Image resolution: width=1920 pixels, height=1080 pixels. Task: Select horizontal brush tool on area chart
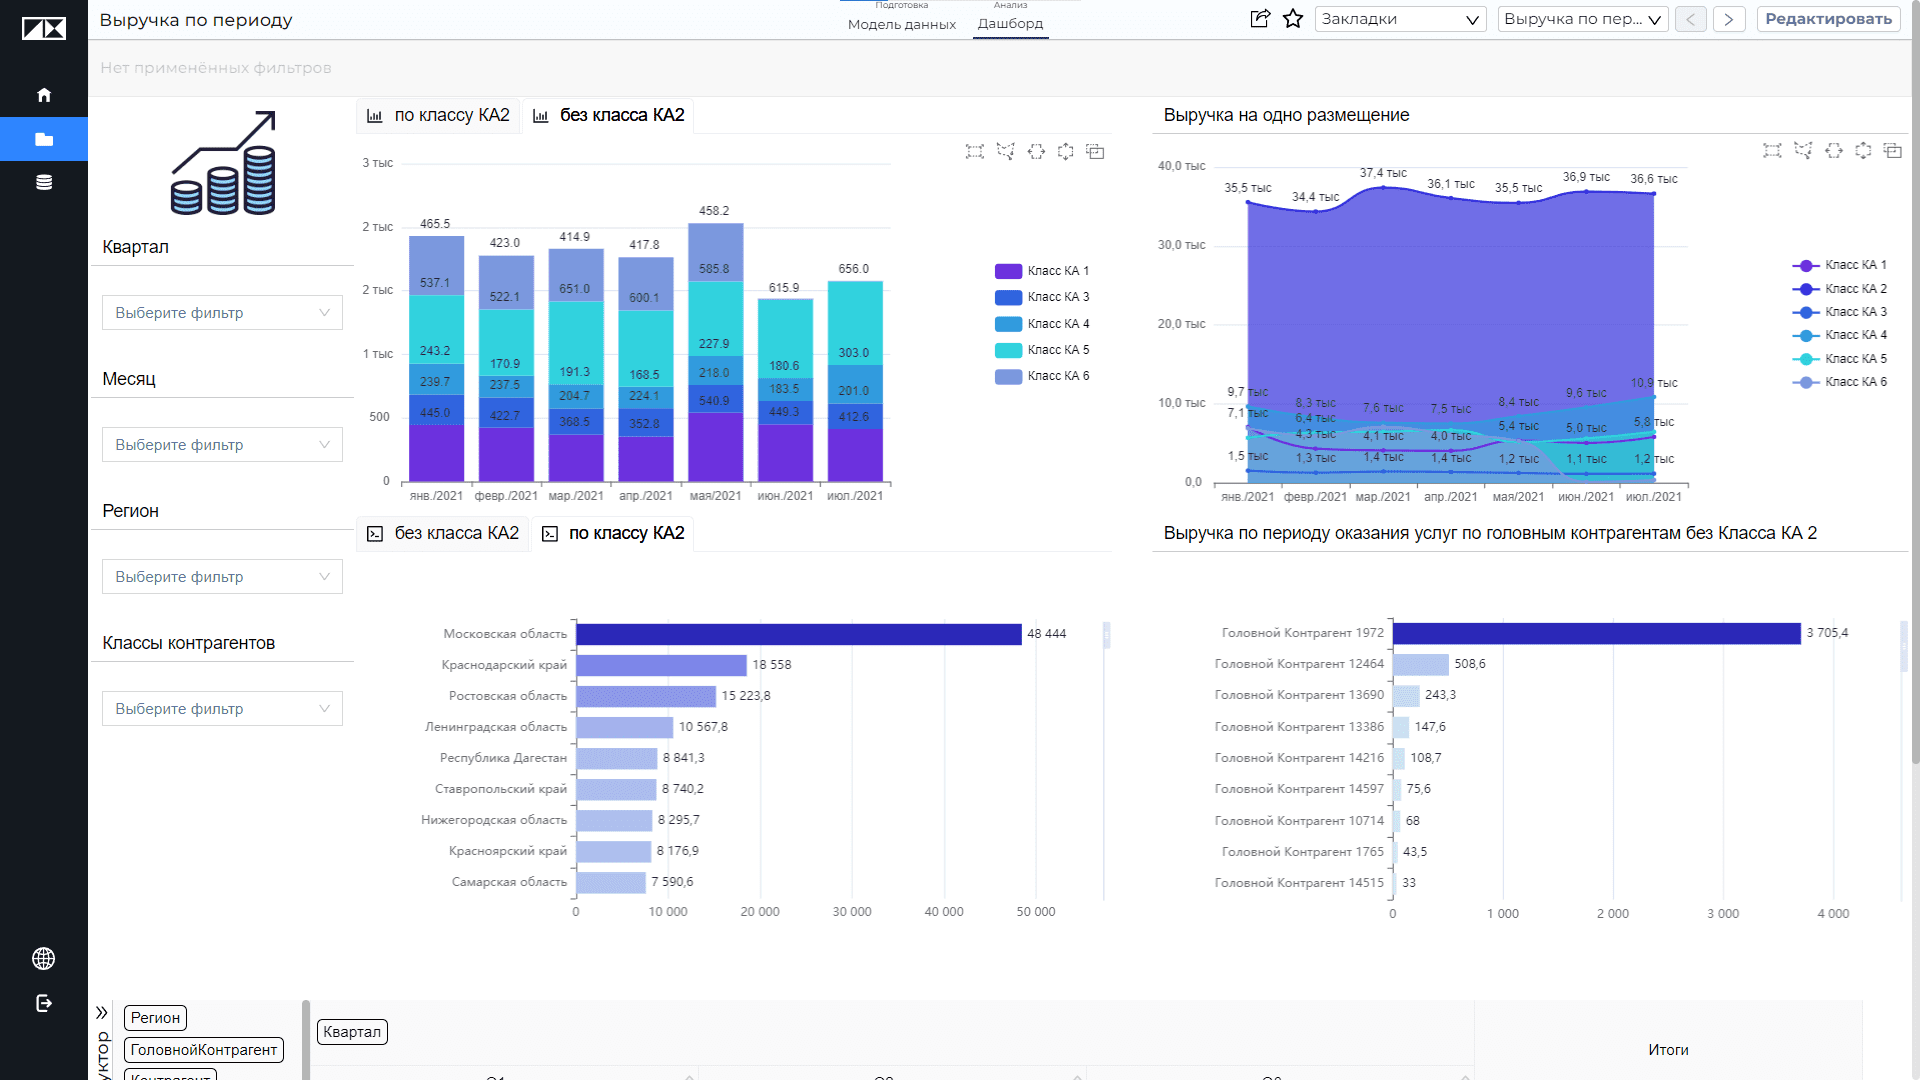coord(1834,150)
